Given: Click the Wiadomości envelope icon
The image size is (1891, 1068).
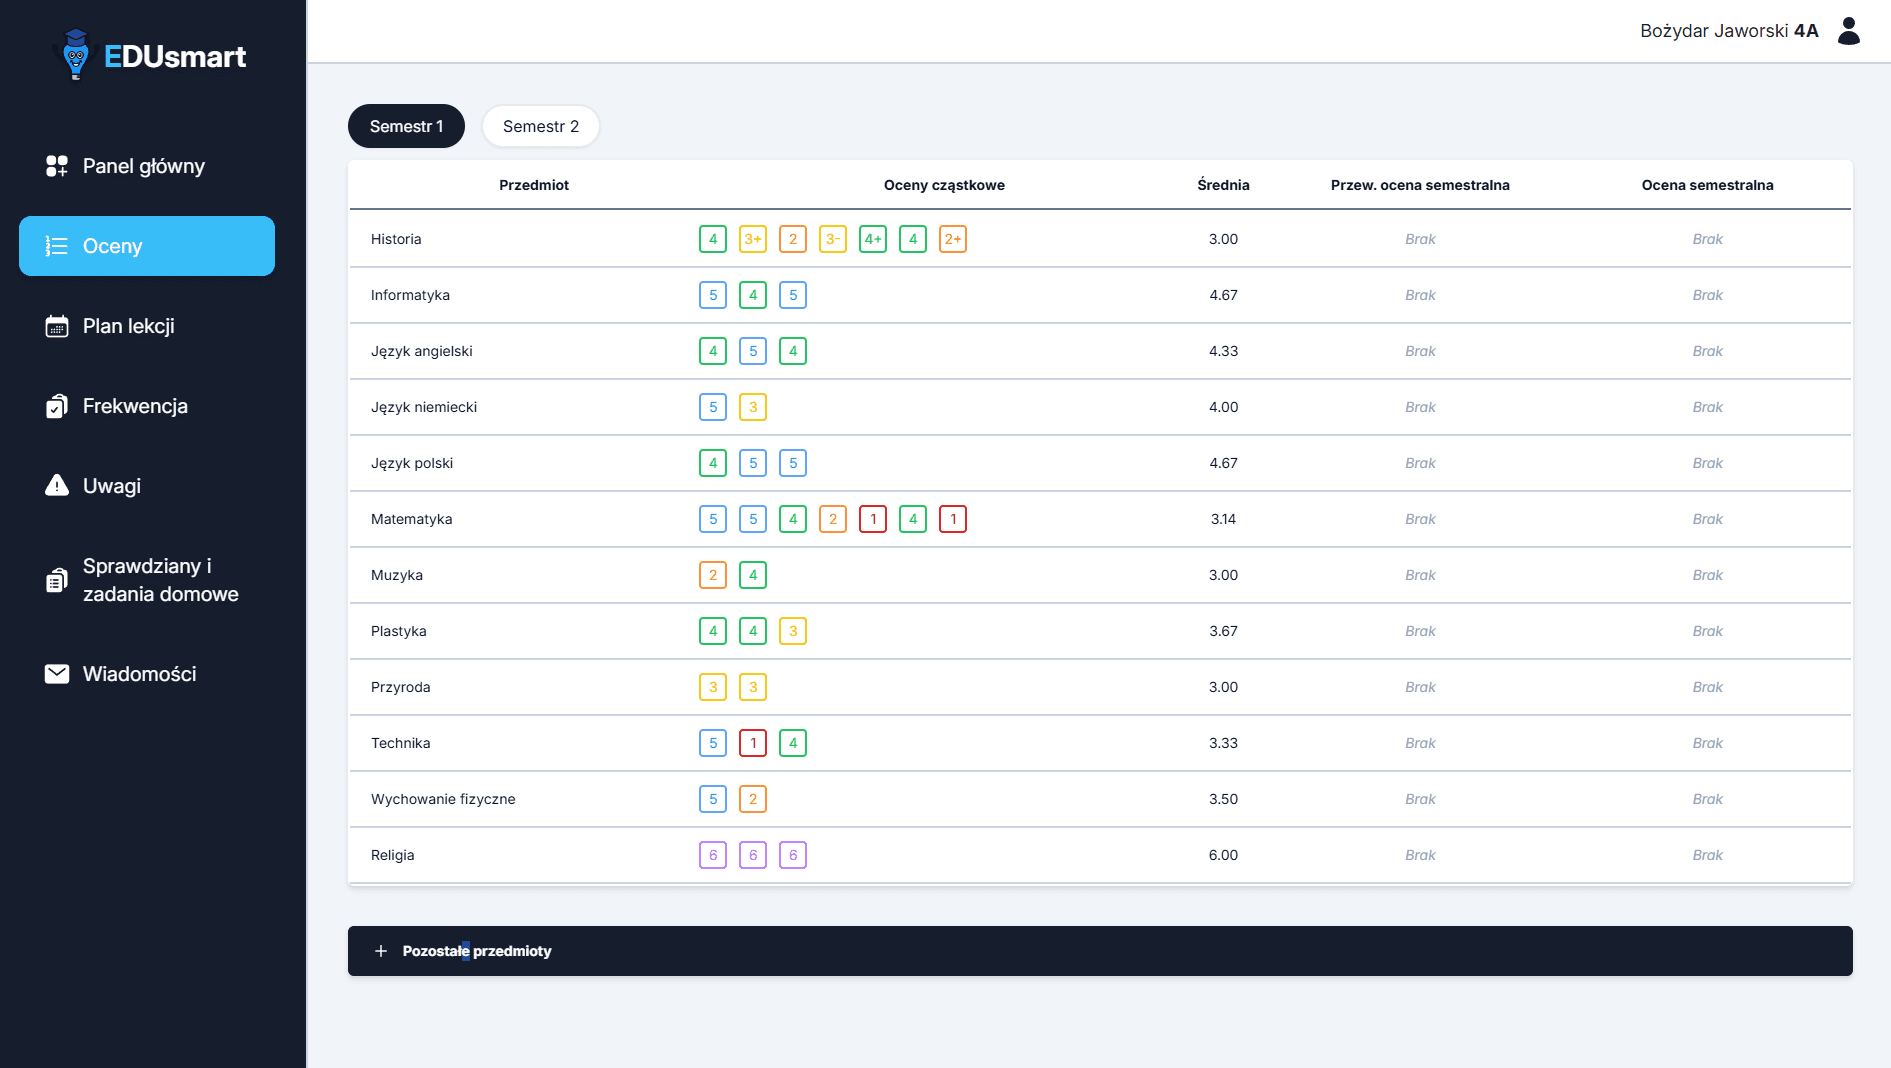Looking at the screenshot, I should (57, 674).
